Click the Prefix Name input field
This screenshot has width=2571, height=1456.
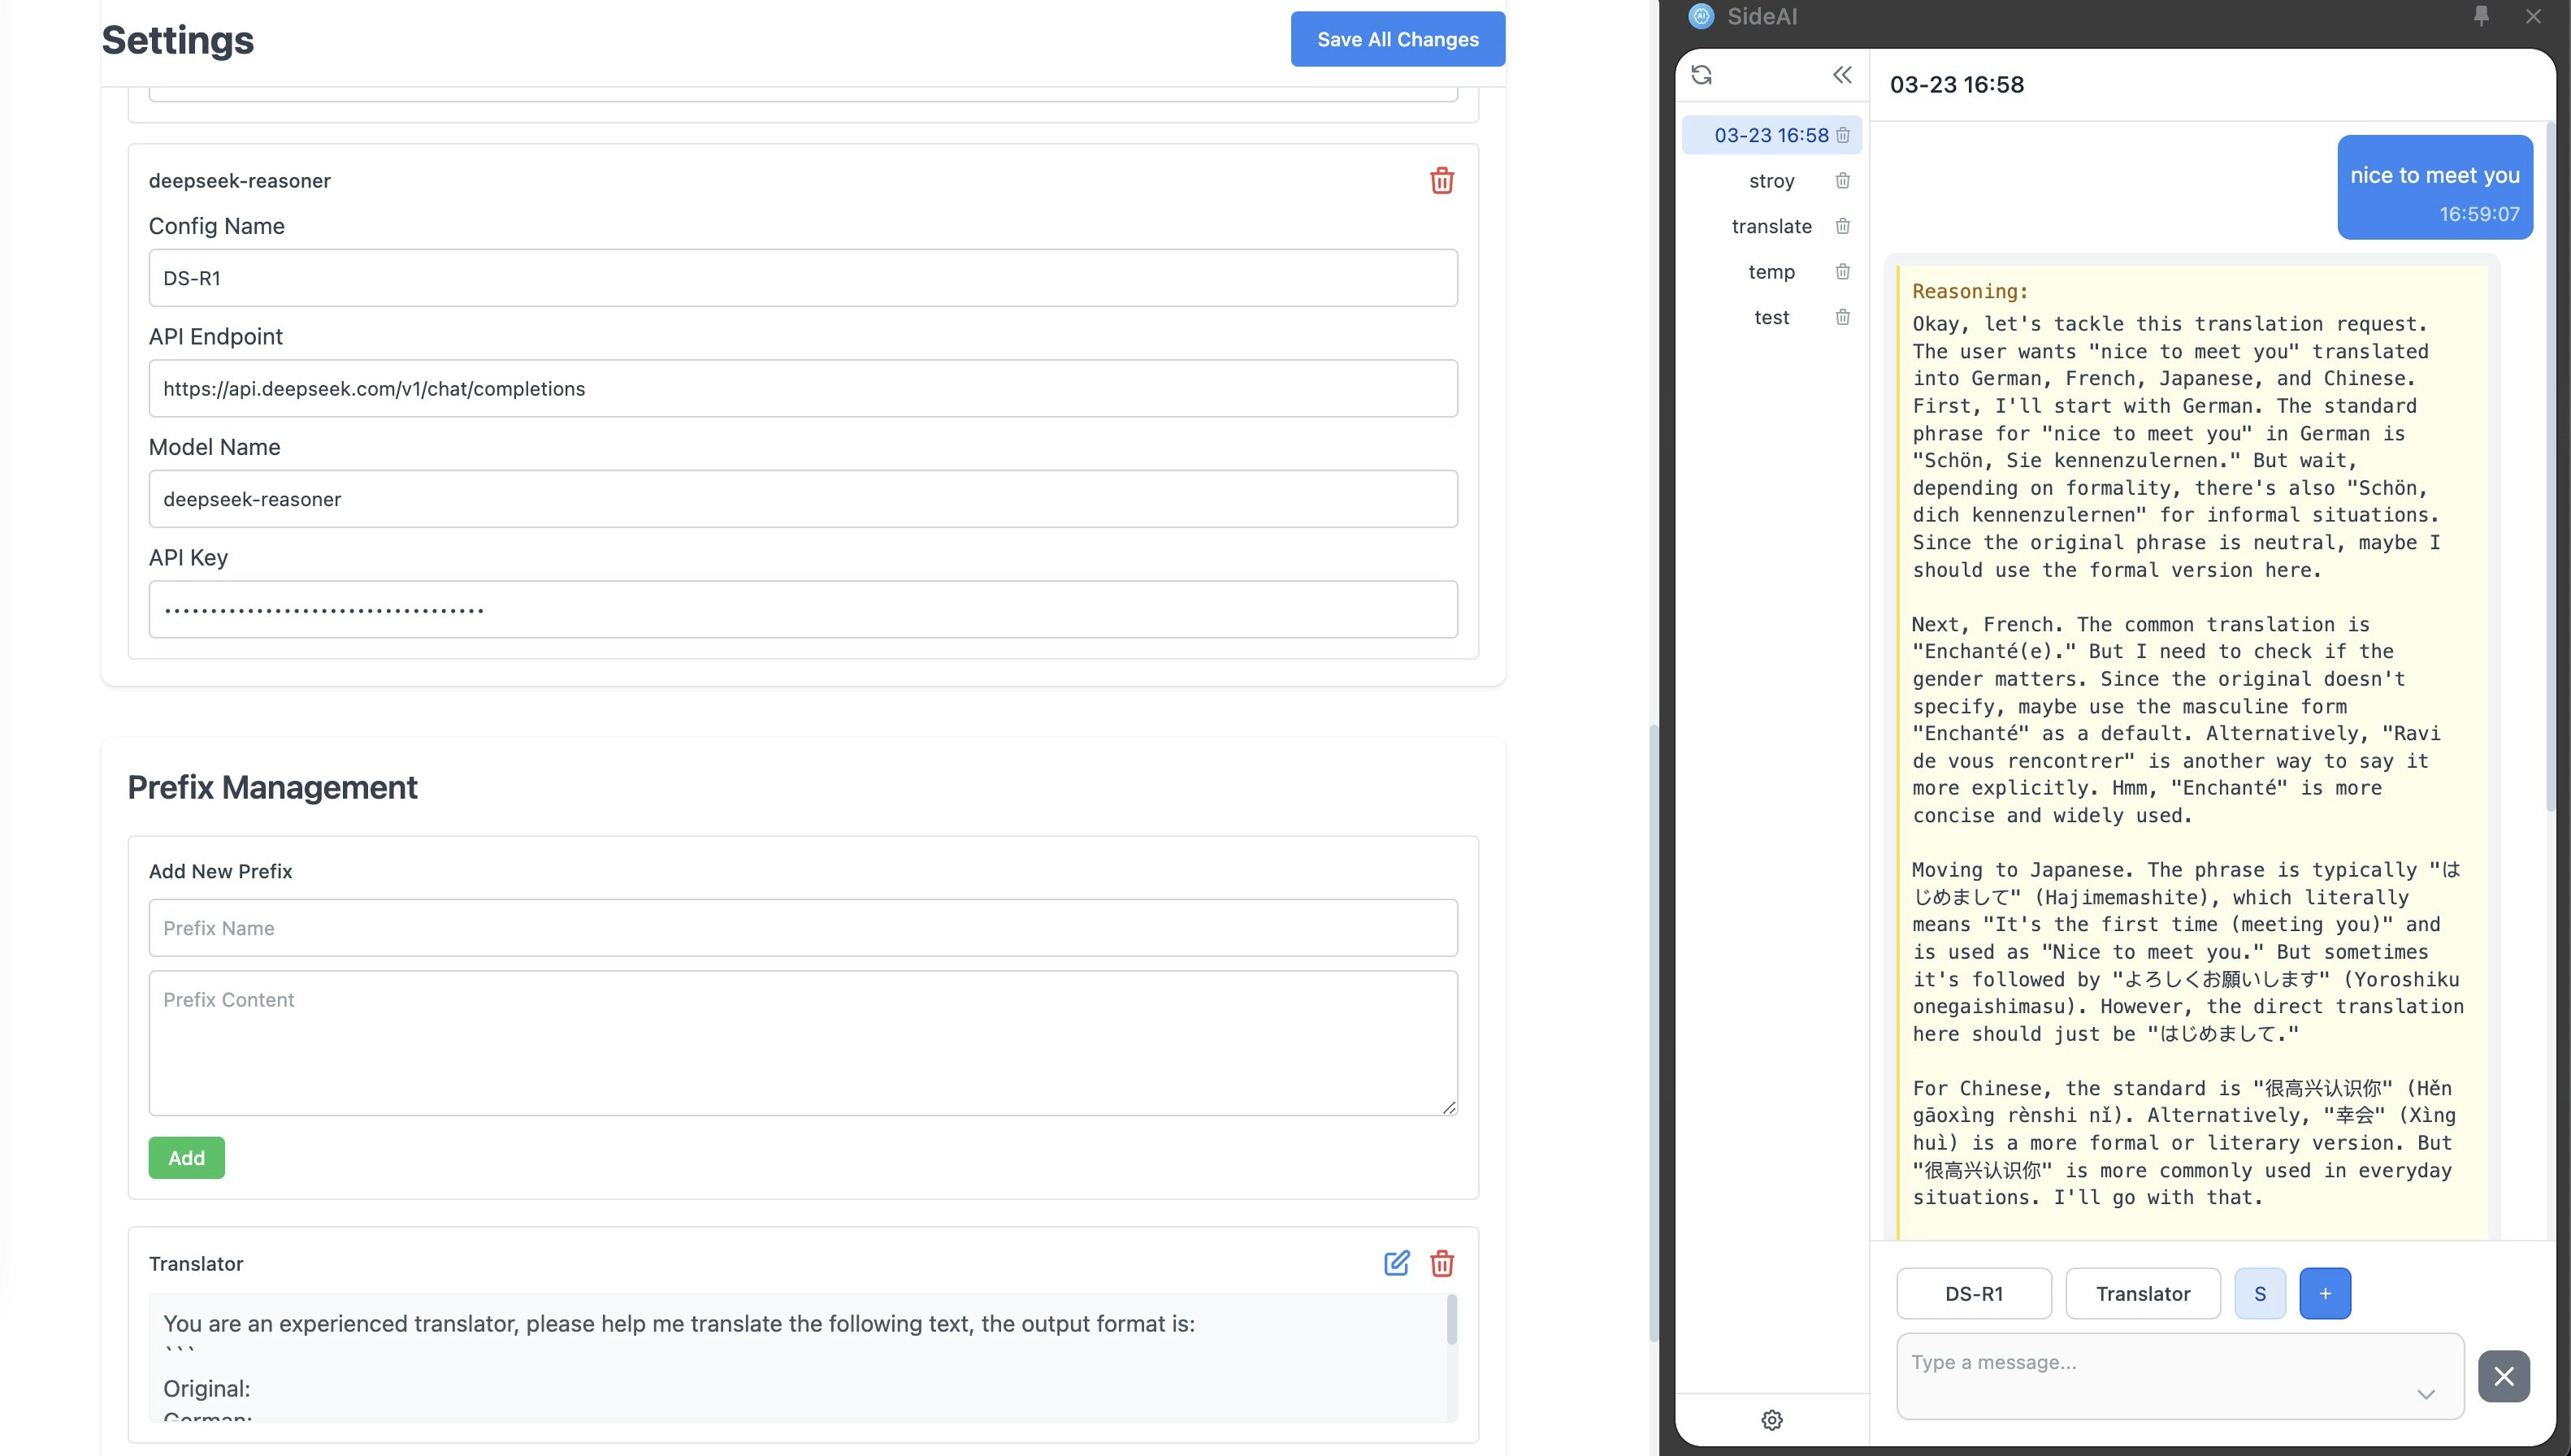[x=802, y=928]
